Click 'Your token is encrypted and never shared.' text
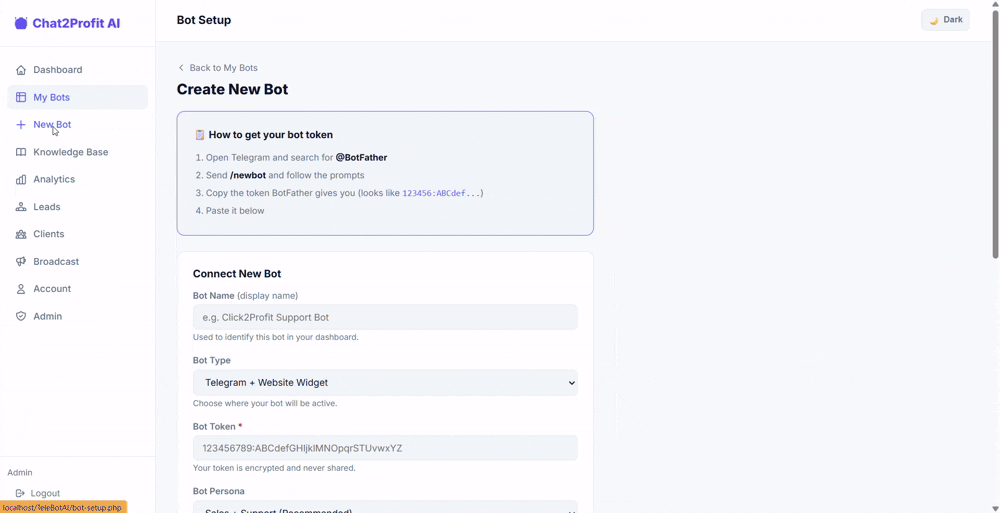The image size is (1000, 513). click(x=274, y=468)
